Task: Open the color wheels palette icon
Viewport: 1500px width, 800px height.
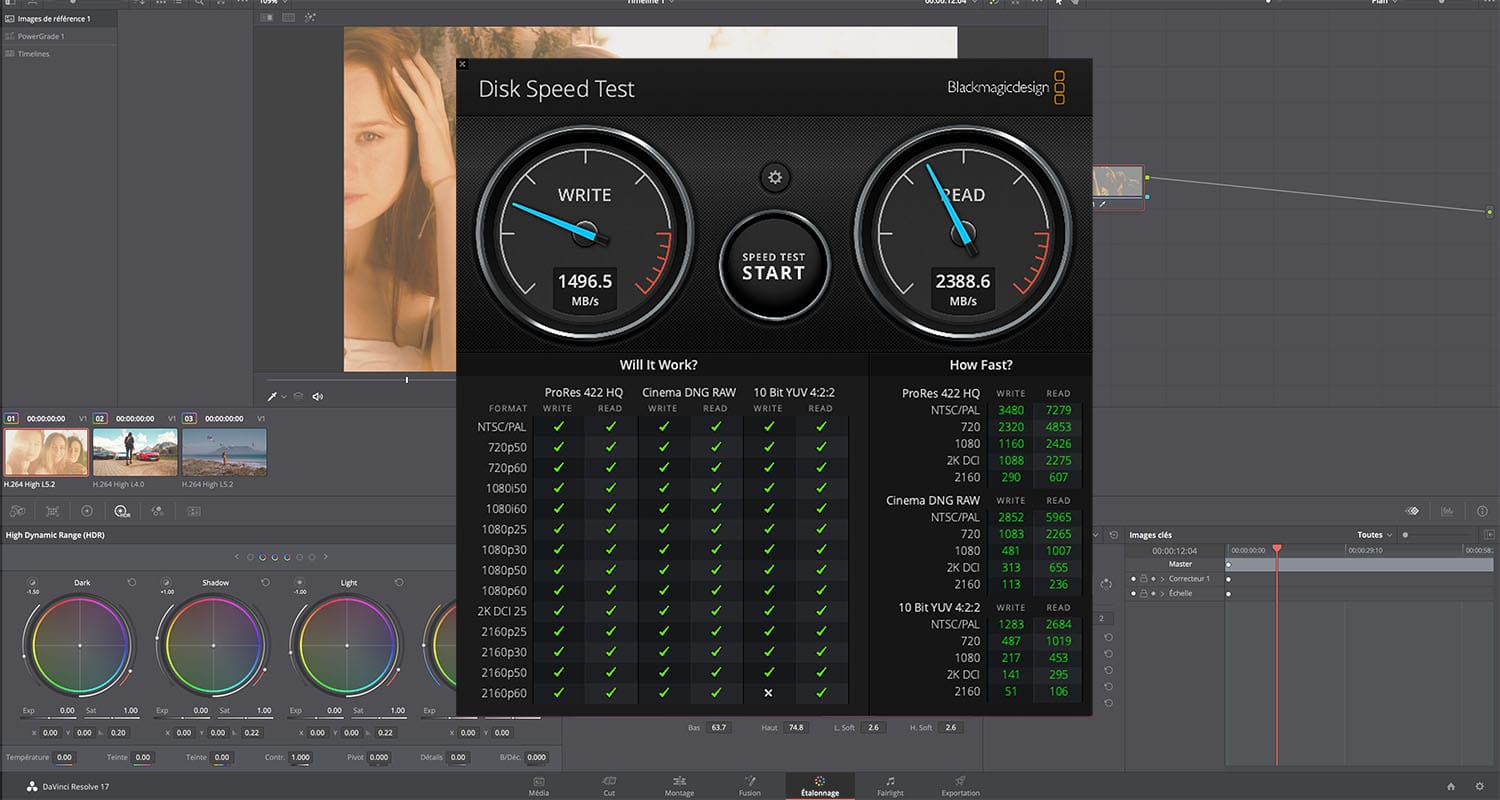Action: (17, 511)
